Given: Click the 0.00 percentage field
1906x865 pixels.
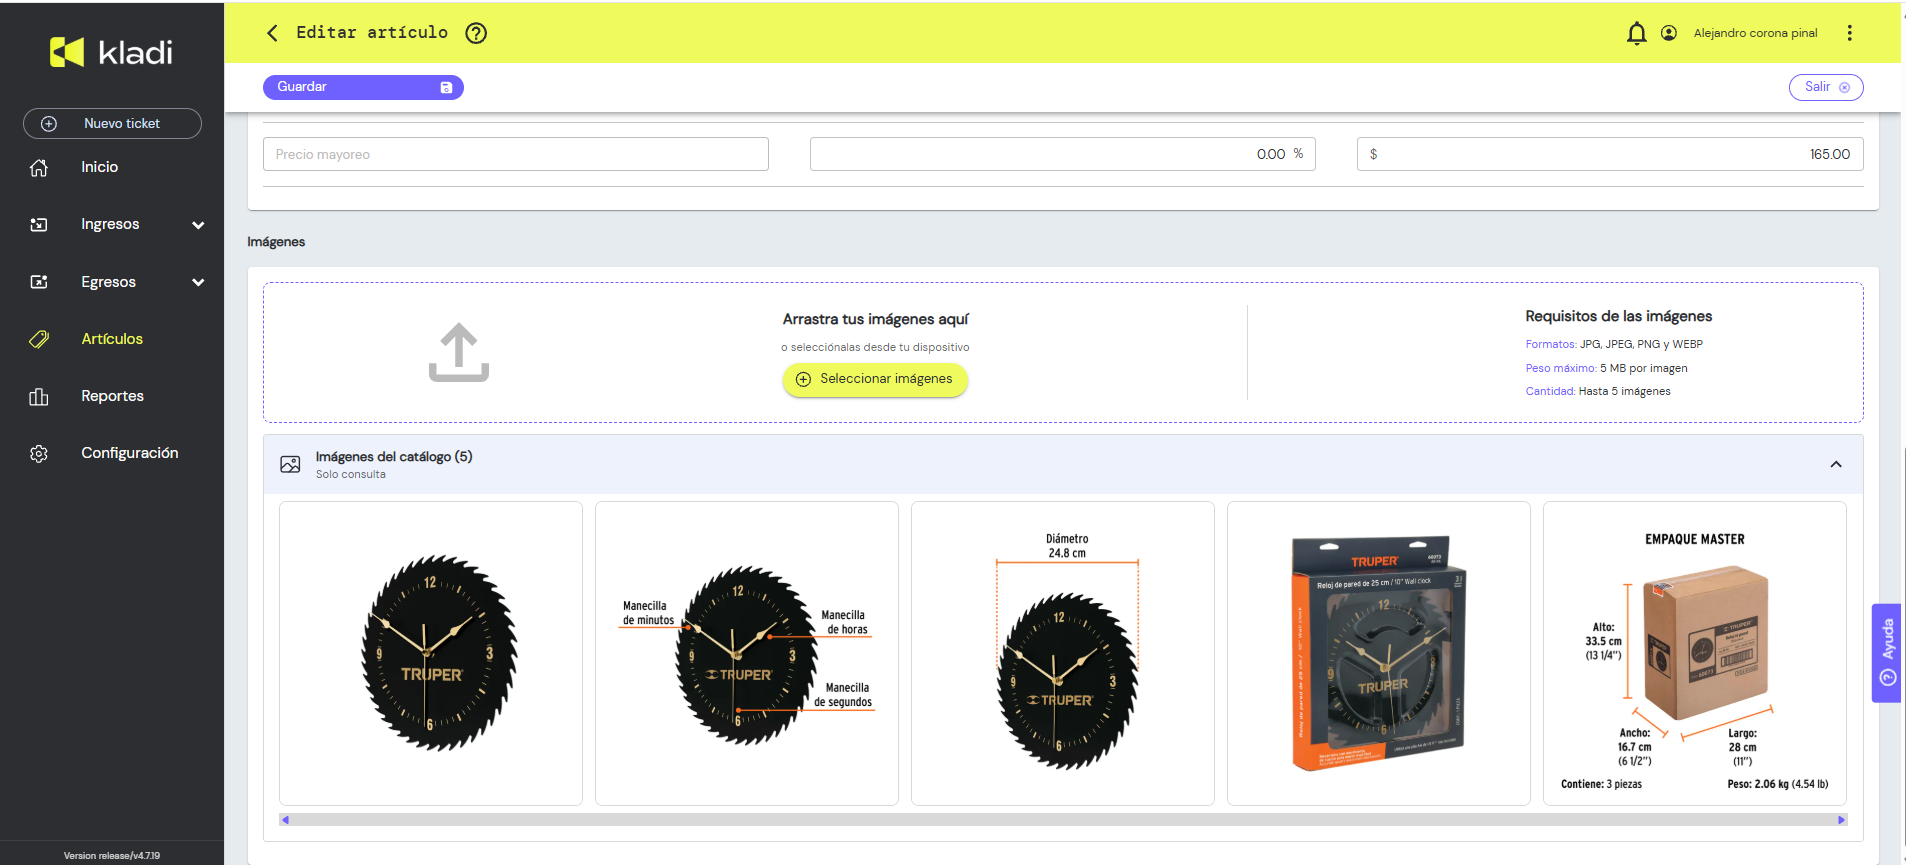Looking at the screenshot, I should pyautogui.click(x=1063, y=154).
